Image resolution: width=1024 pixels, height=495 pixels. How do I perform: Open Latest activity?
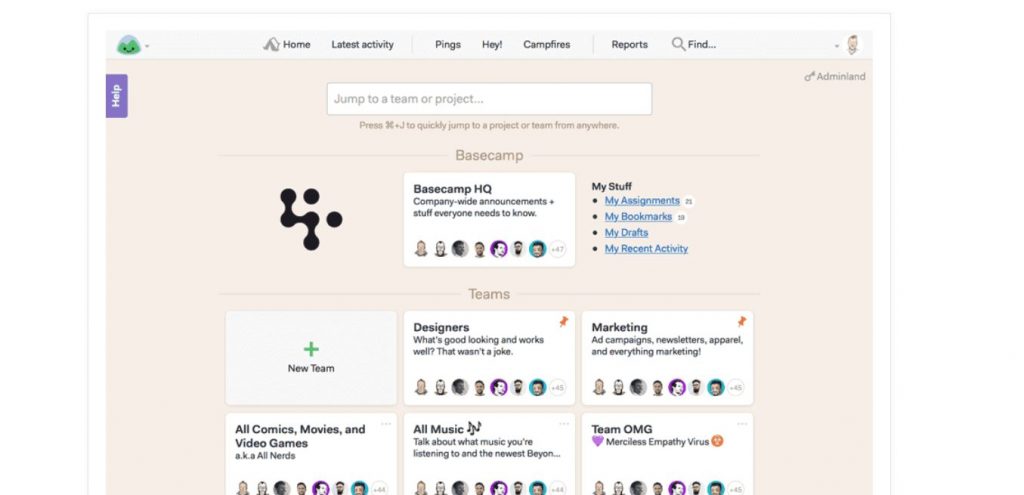pos(362,44)
